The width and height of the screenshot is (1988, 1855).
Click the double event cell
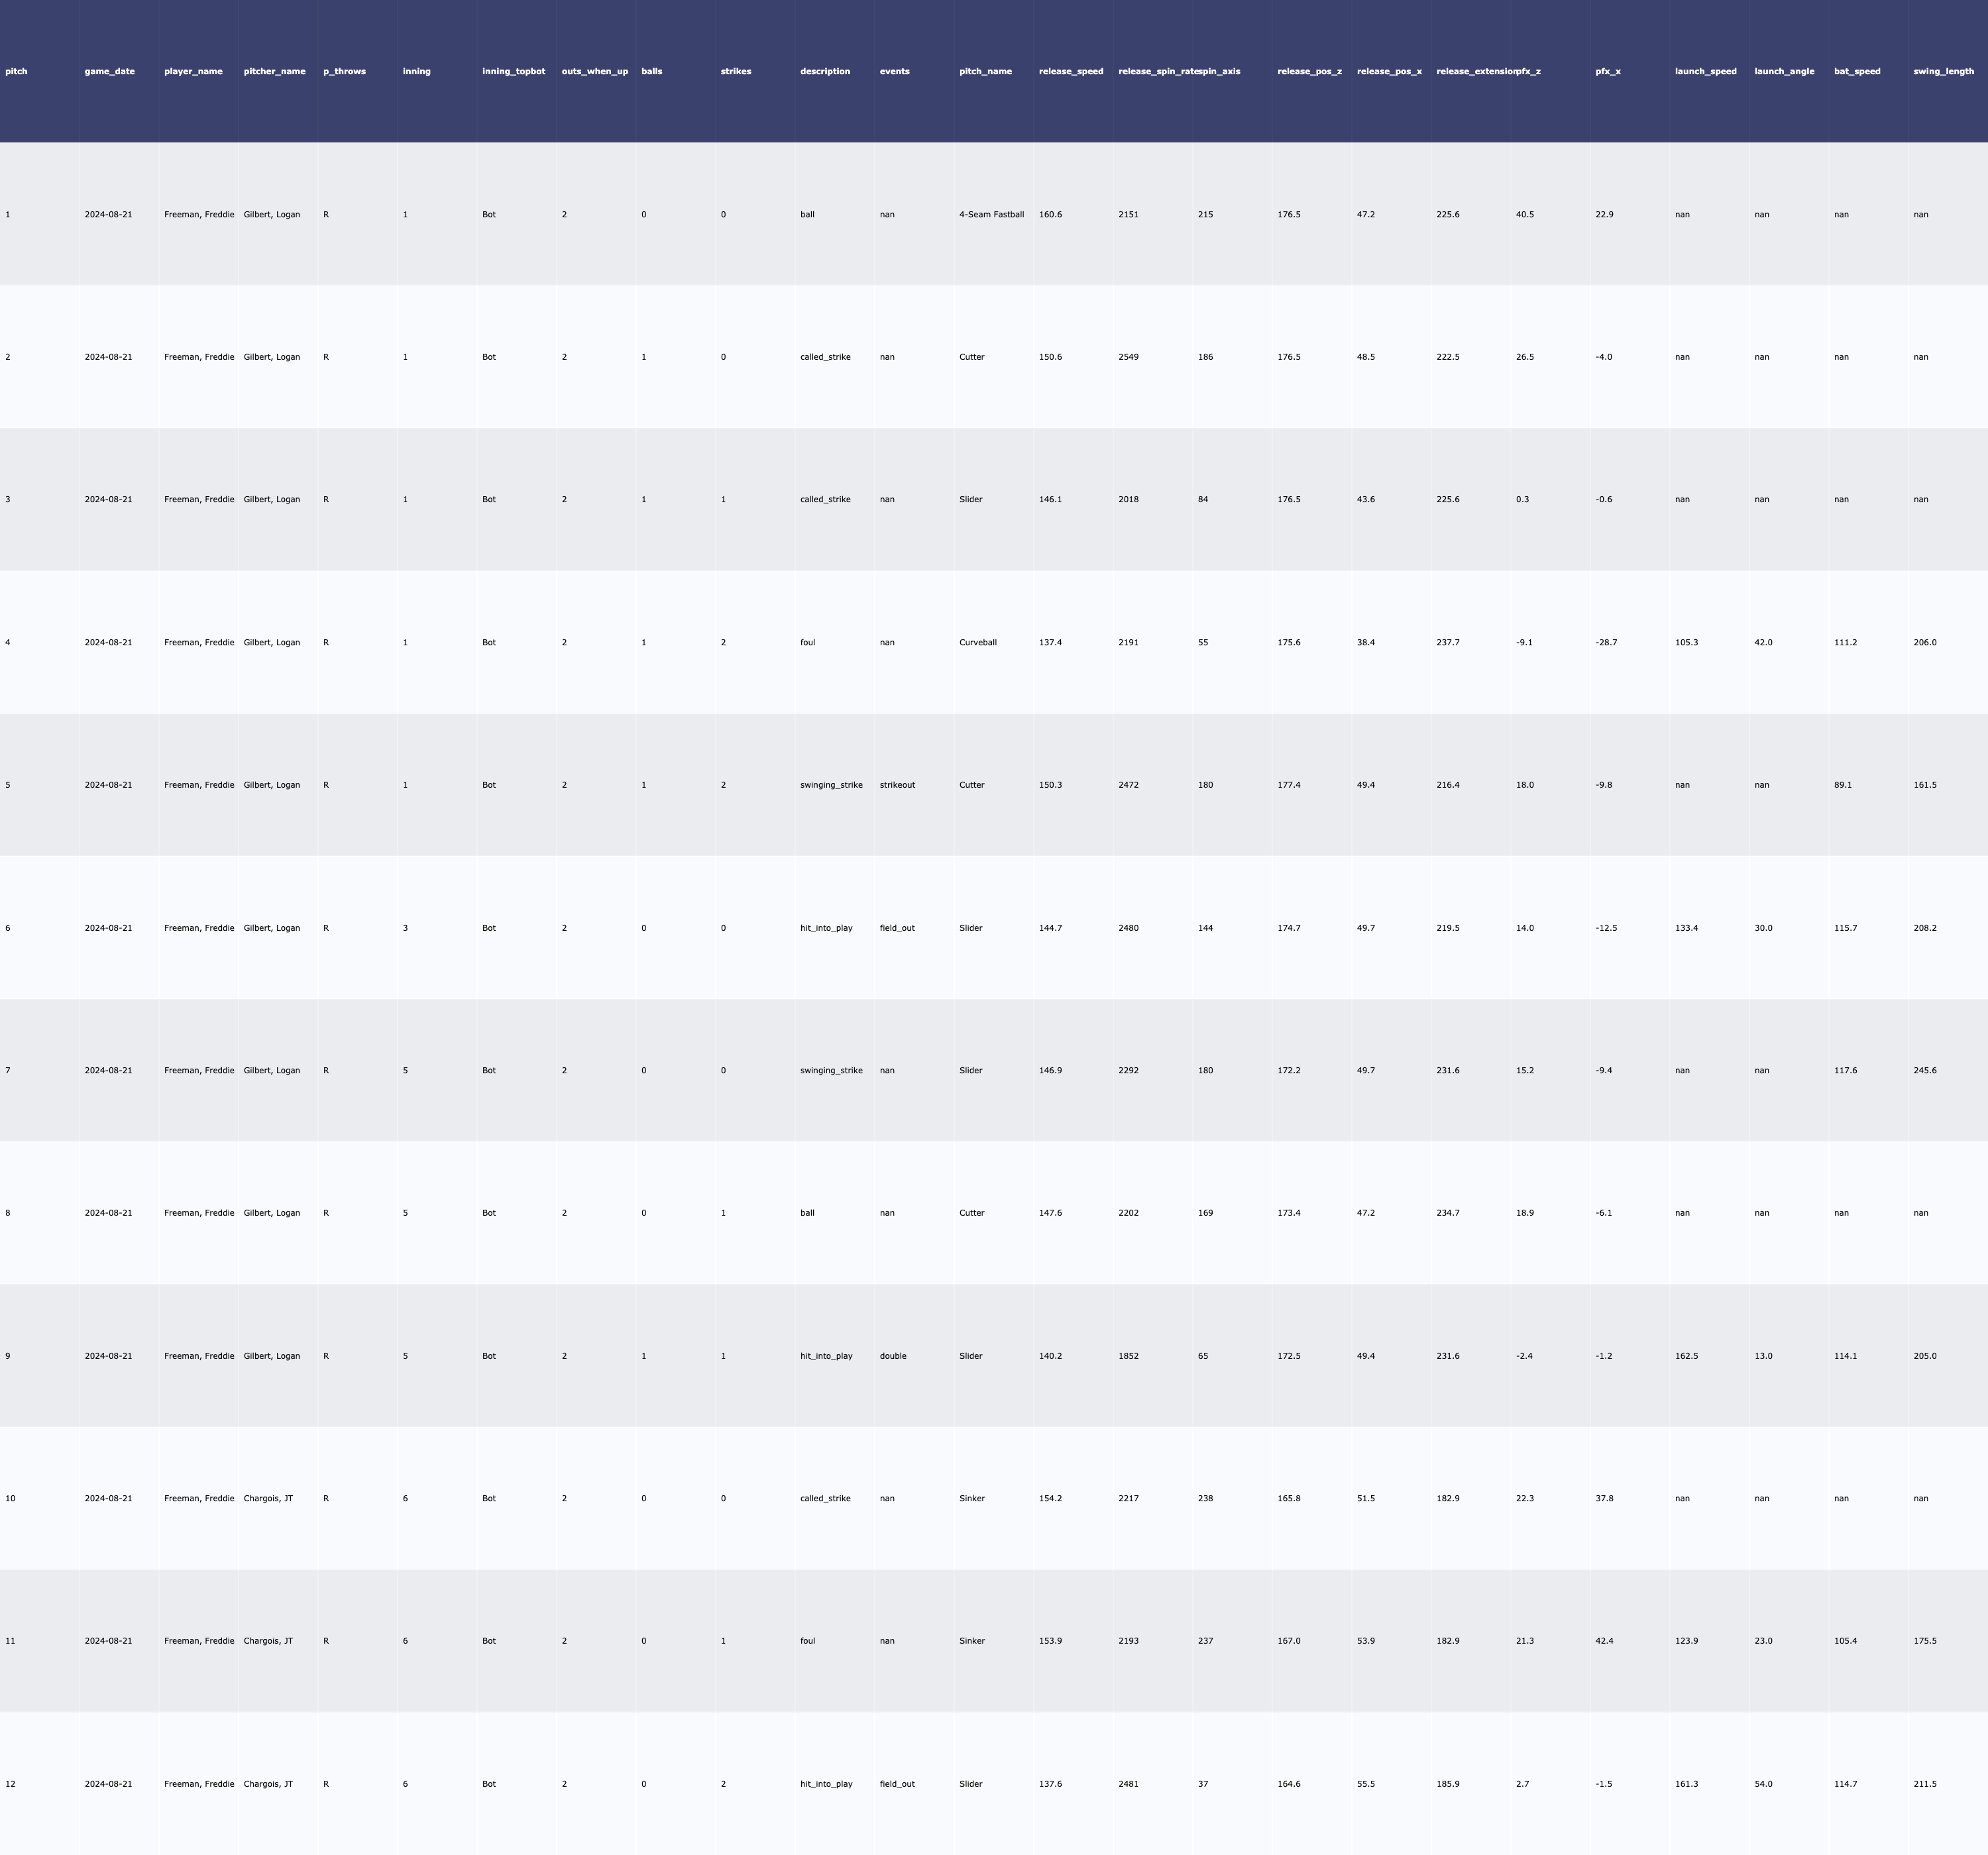tap(893, 1356)
